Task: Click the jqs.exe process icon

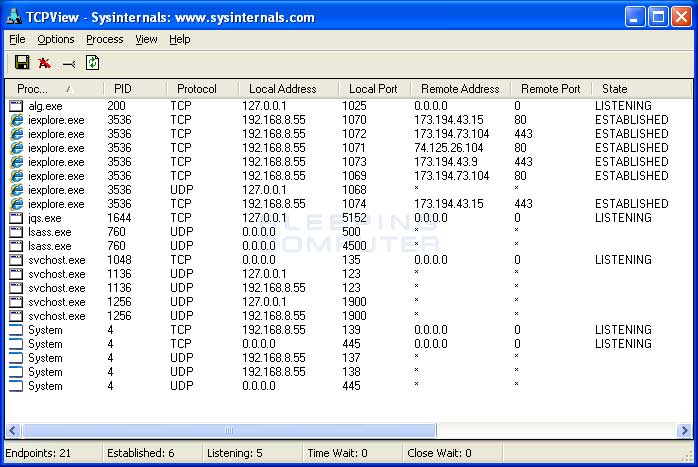Action: coord(16,218)
